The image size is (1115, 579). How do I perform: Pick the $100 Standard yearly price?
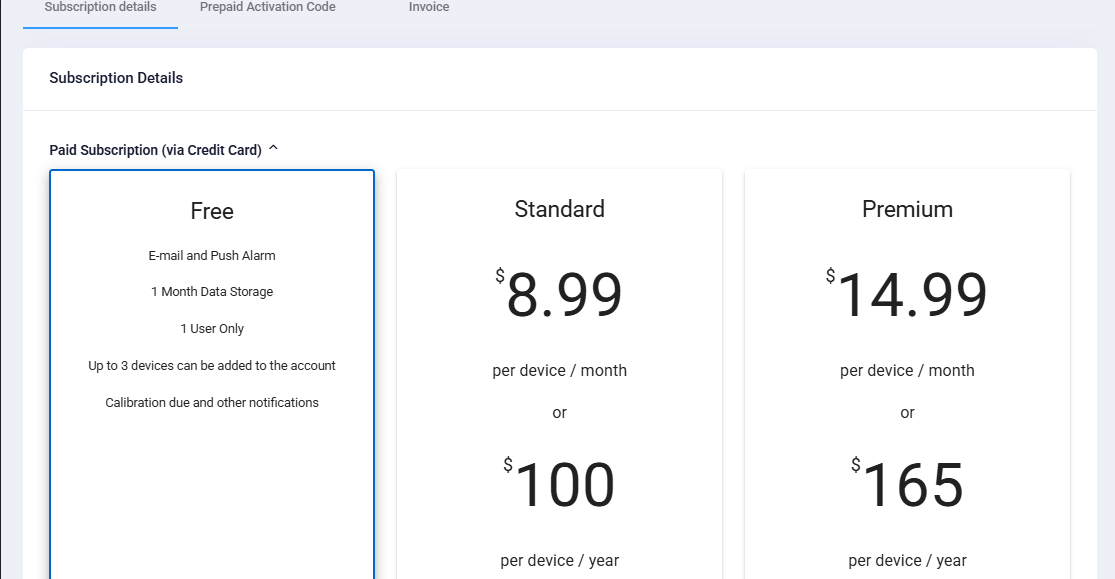point(559,484)
